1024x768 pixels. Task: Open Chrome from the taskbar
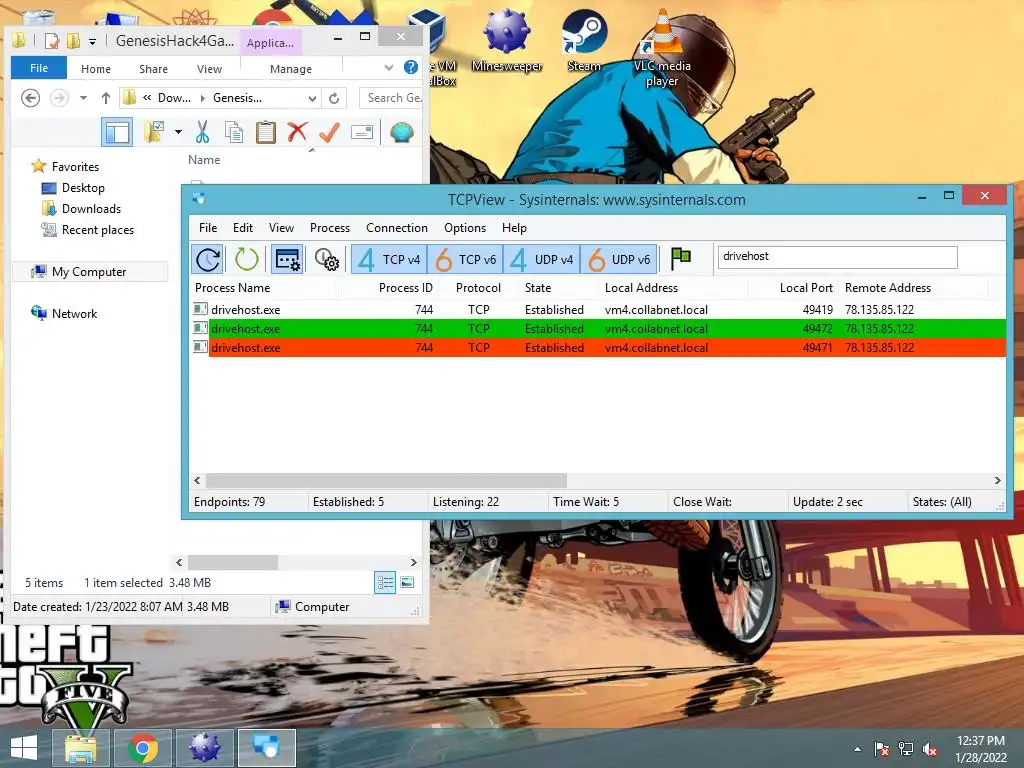(143, 748)
